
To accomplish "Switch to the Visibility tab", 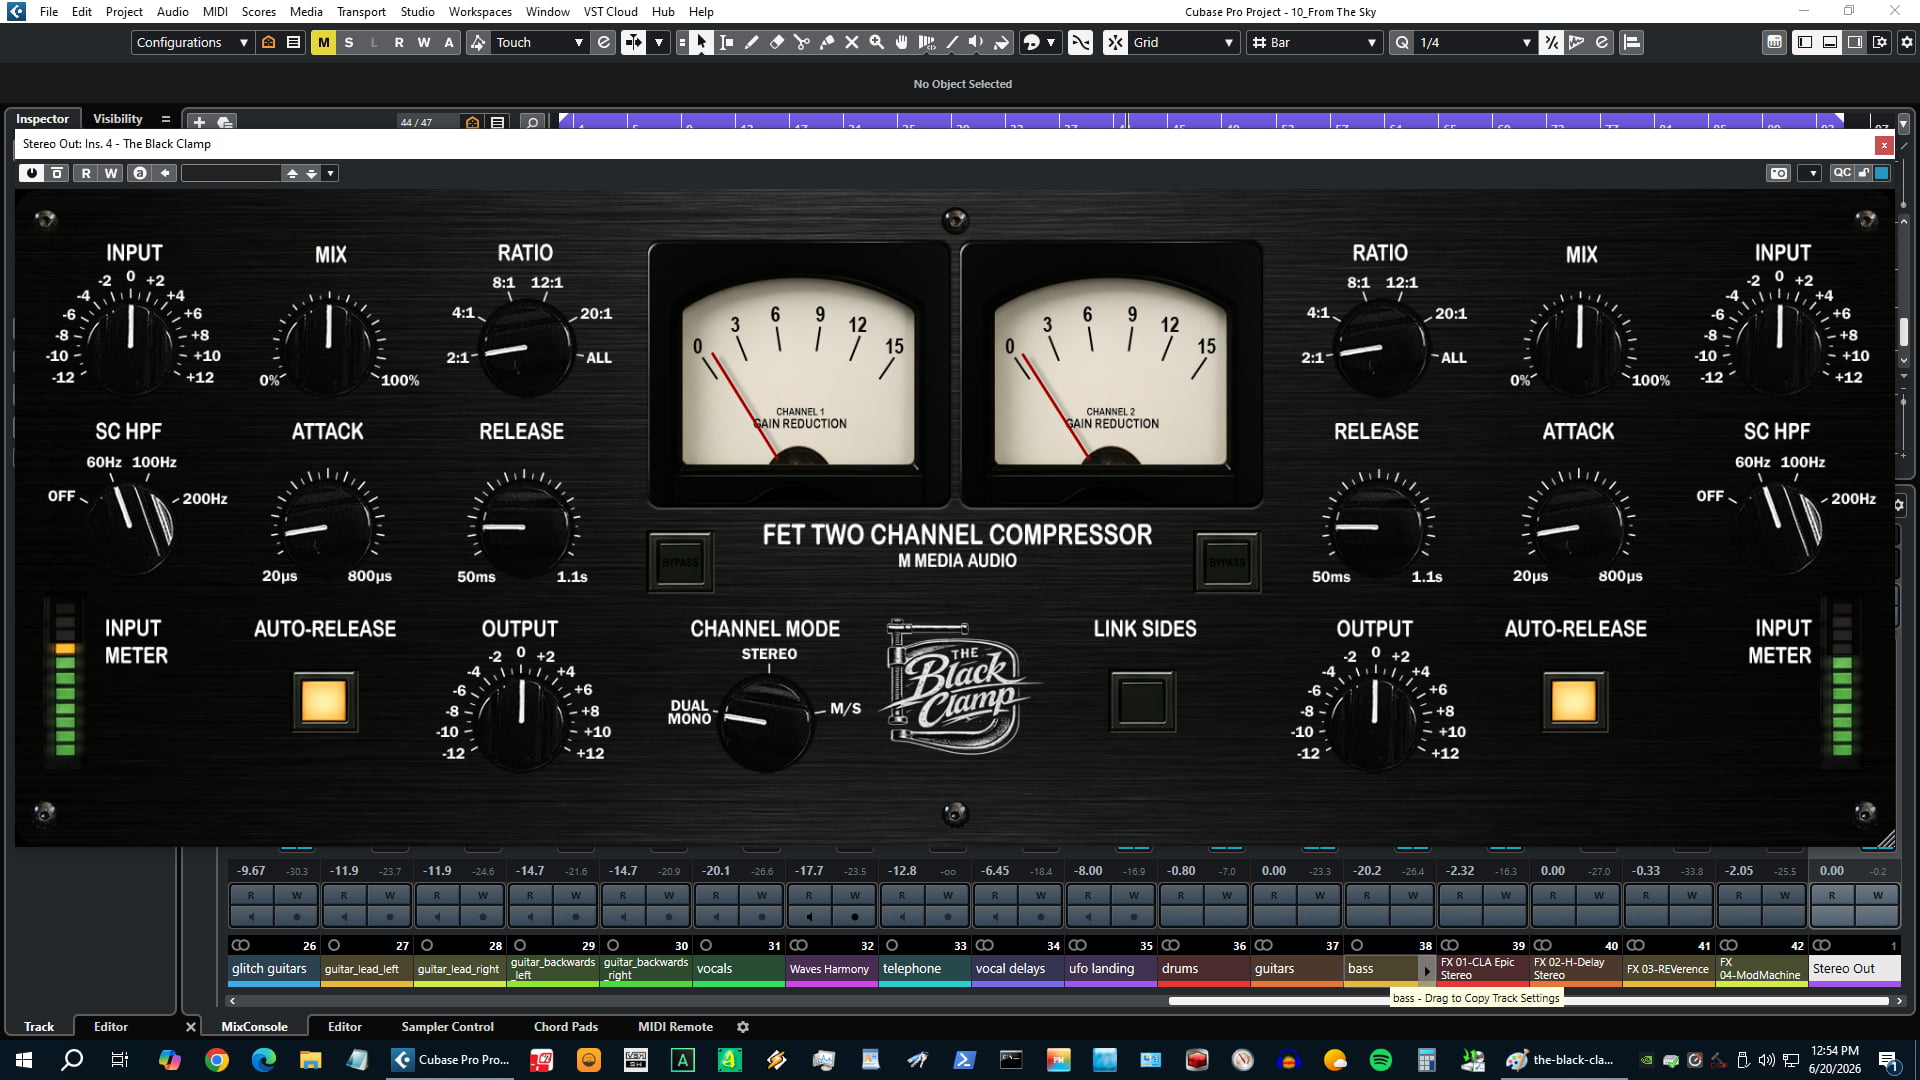I will click(118, 118).
